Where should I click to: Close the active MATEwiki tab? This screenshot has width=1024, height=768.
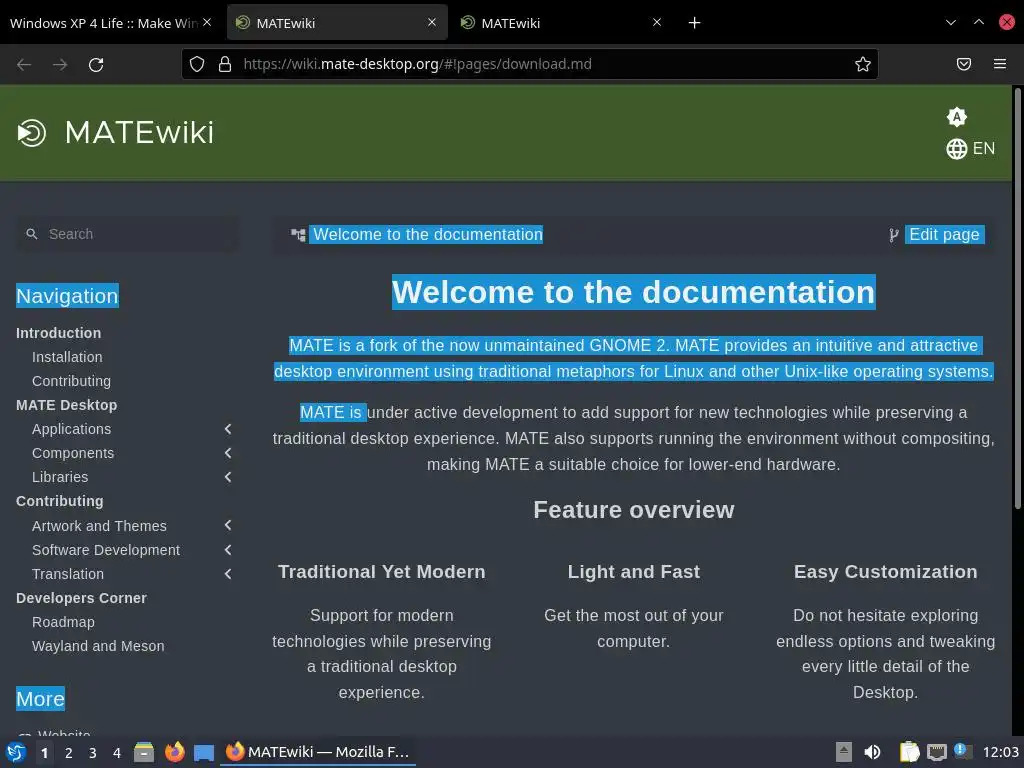[x=432, y=22]
